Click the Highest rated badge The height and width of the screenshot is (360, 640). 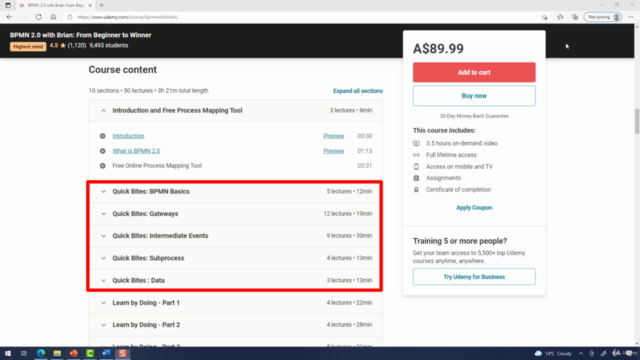[28, 47]
